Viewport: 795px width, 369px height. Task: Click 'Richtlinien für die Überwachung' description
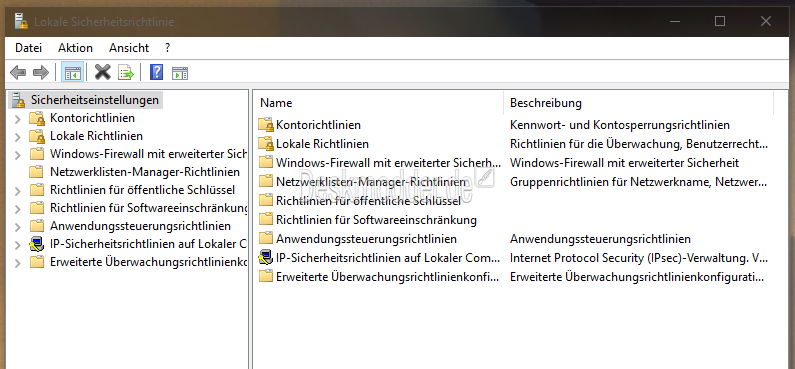point(638,144)
